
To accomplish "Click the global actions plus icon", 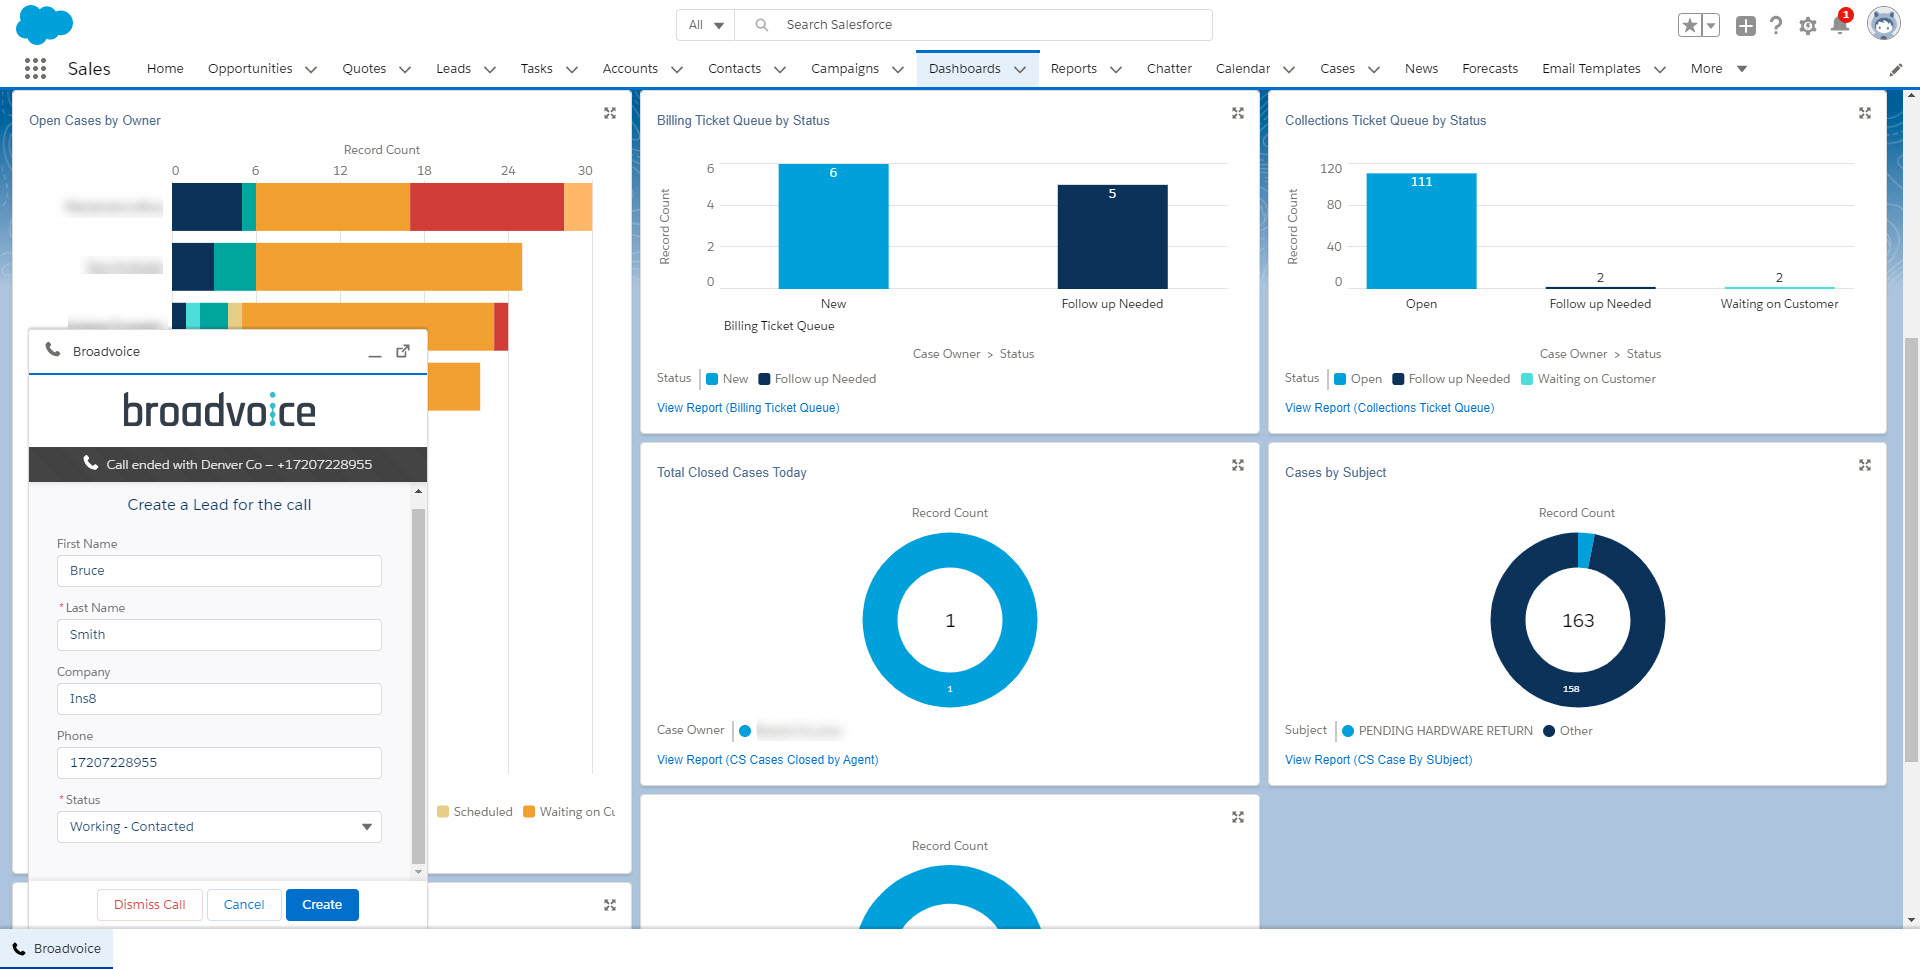I will (x=1745, y=26).
